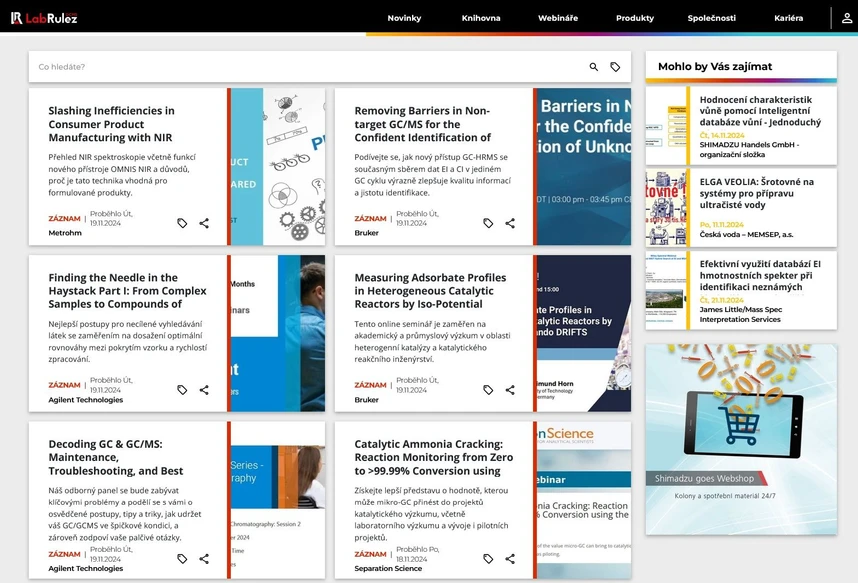
Task: Click Shimadzu goes Webshop banner
Action: pos(741,439)
